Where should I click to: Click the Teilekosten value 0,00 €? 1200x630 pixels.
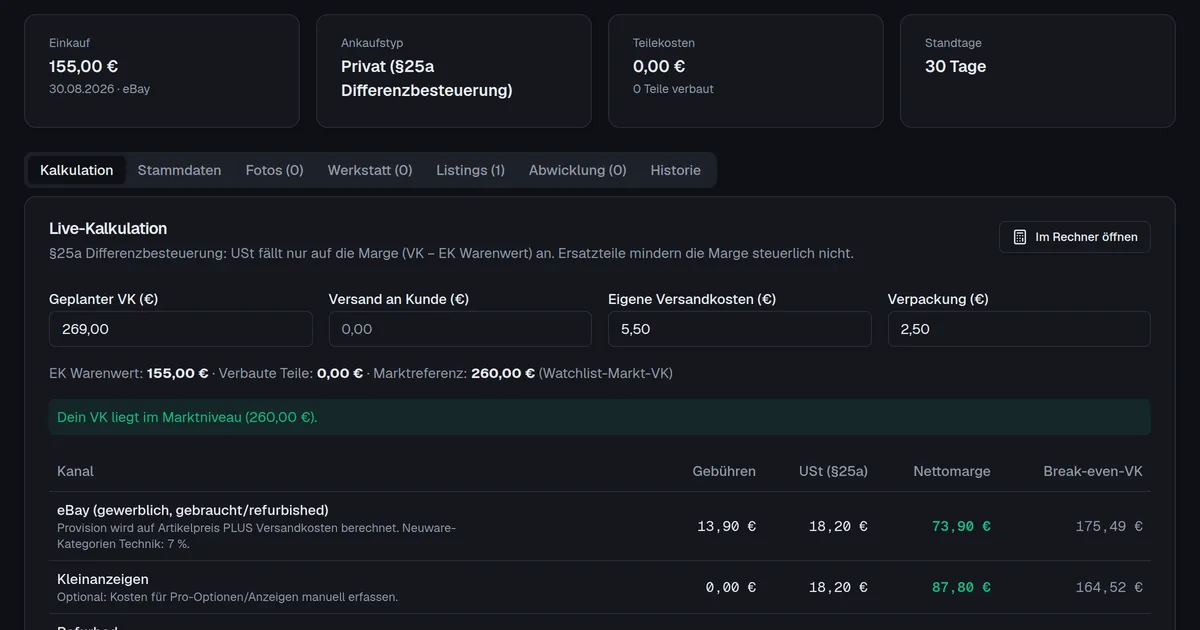(x=659, y=67)
